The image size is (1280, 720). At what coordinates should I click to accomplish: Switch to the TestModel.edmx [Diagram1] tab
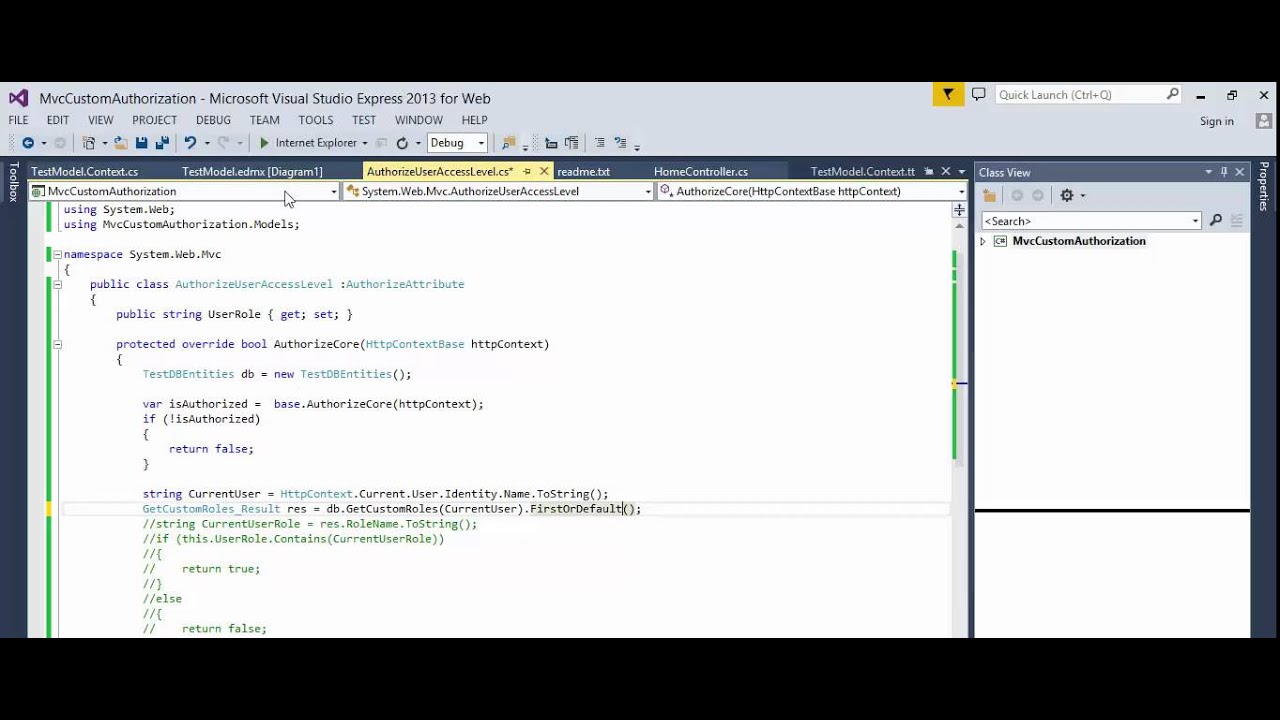pyautogui.click(x=252, y=172)
